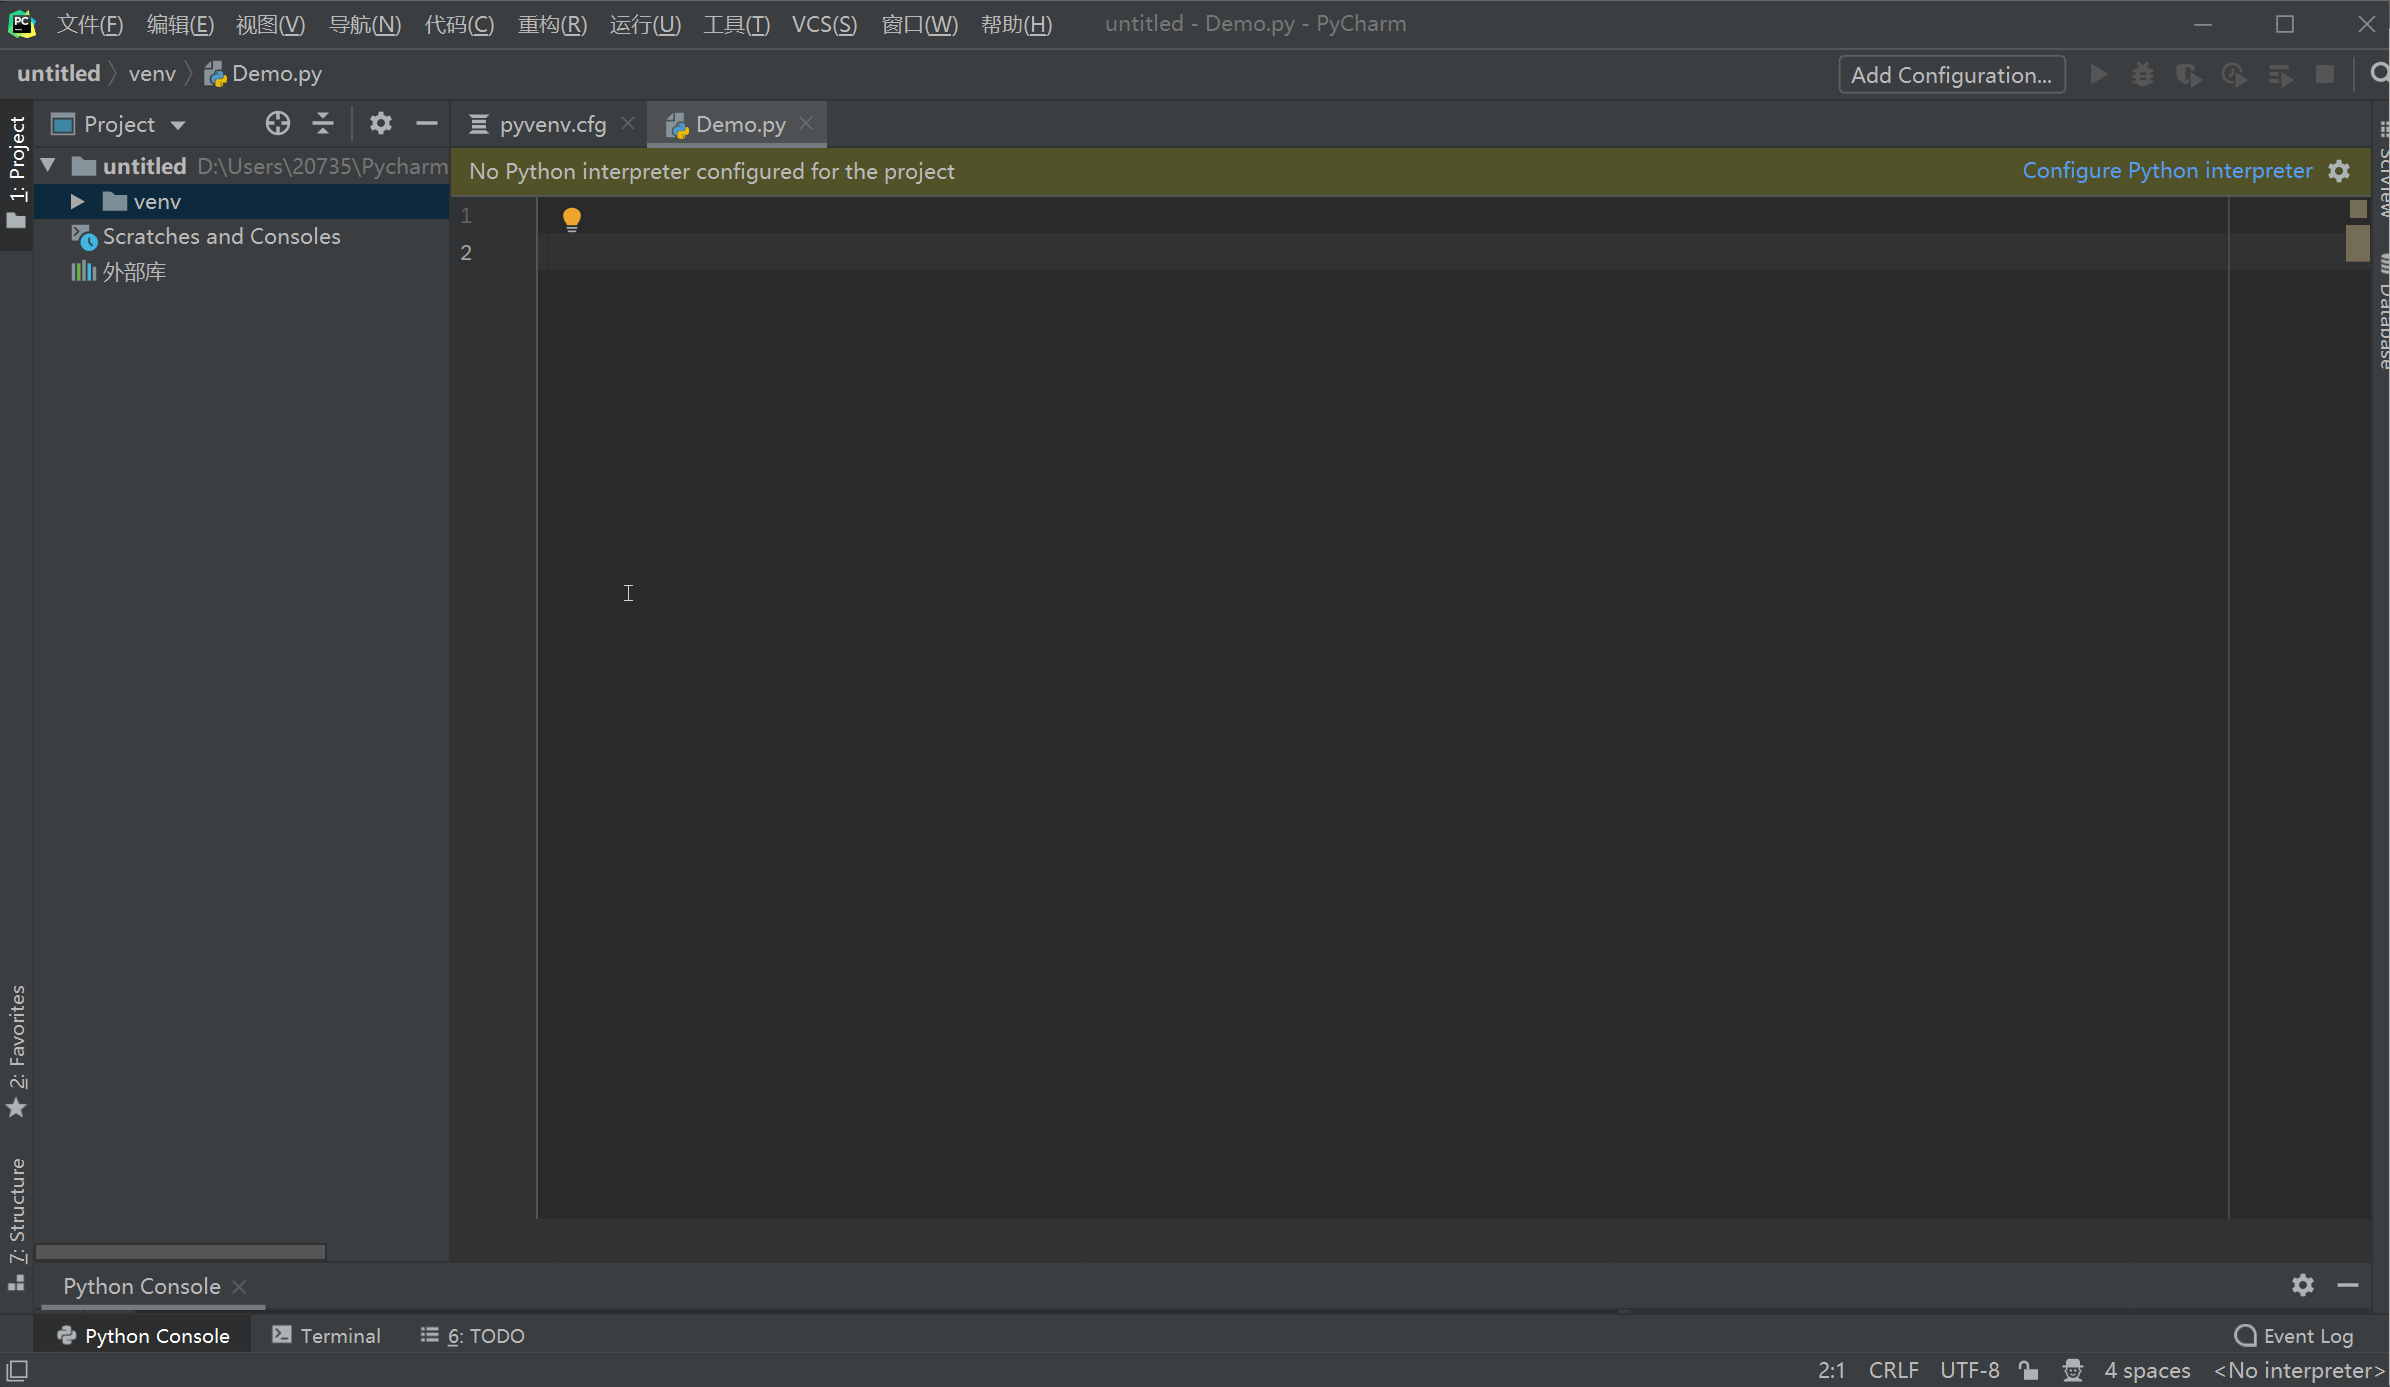Open the Profiler tool icon
The height and width of the screenshot is (1387, 2390).
[2235, 74]
